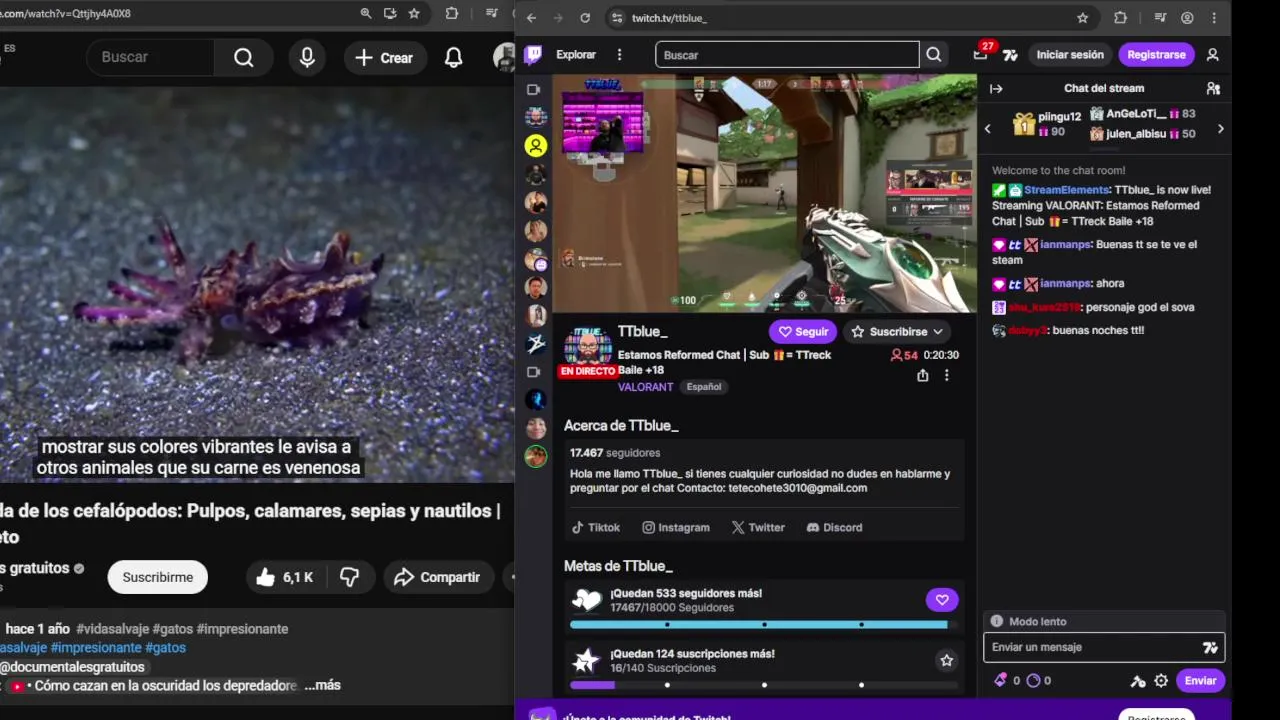Click the #vidasalvaje hashtag on YouTube
The image size is (1280, 720).
[112, 629]
